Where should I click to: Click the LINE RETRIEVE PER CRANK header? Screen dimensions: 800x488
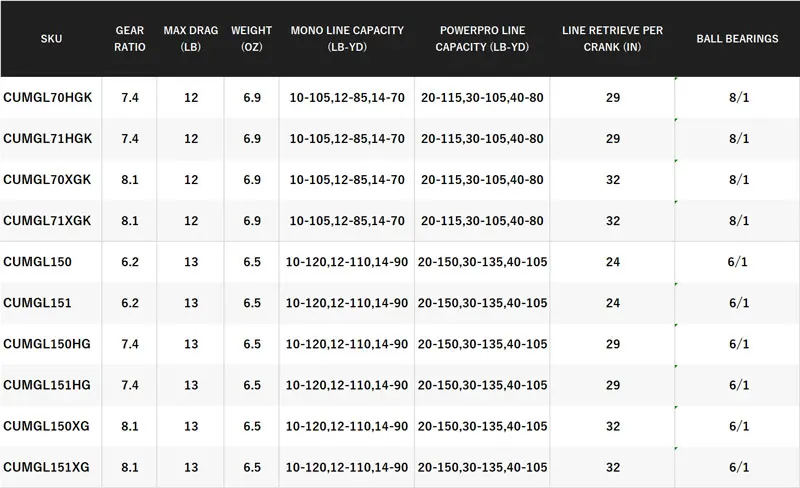point(612,39)
